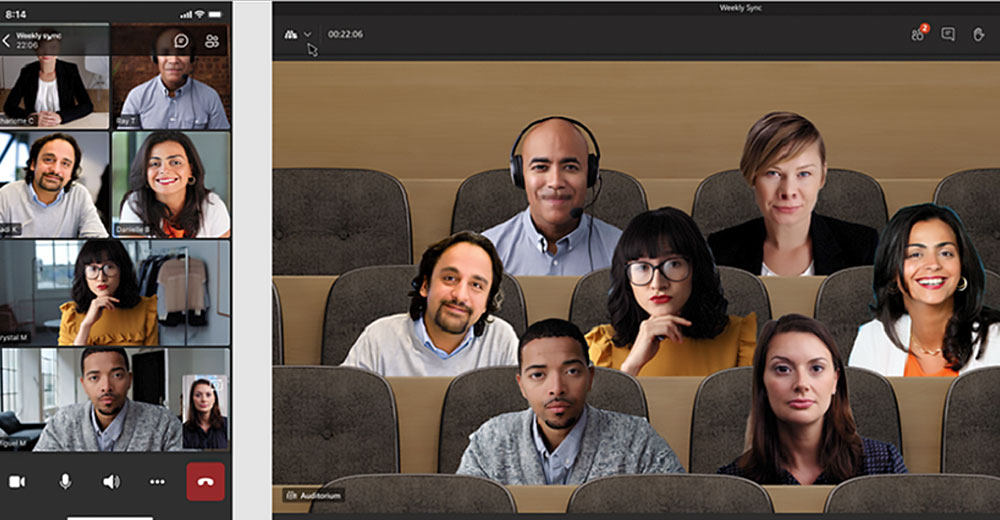Open more options ellipsis on mobile

[157, 481]
